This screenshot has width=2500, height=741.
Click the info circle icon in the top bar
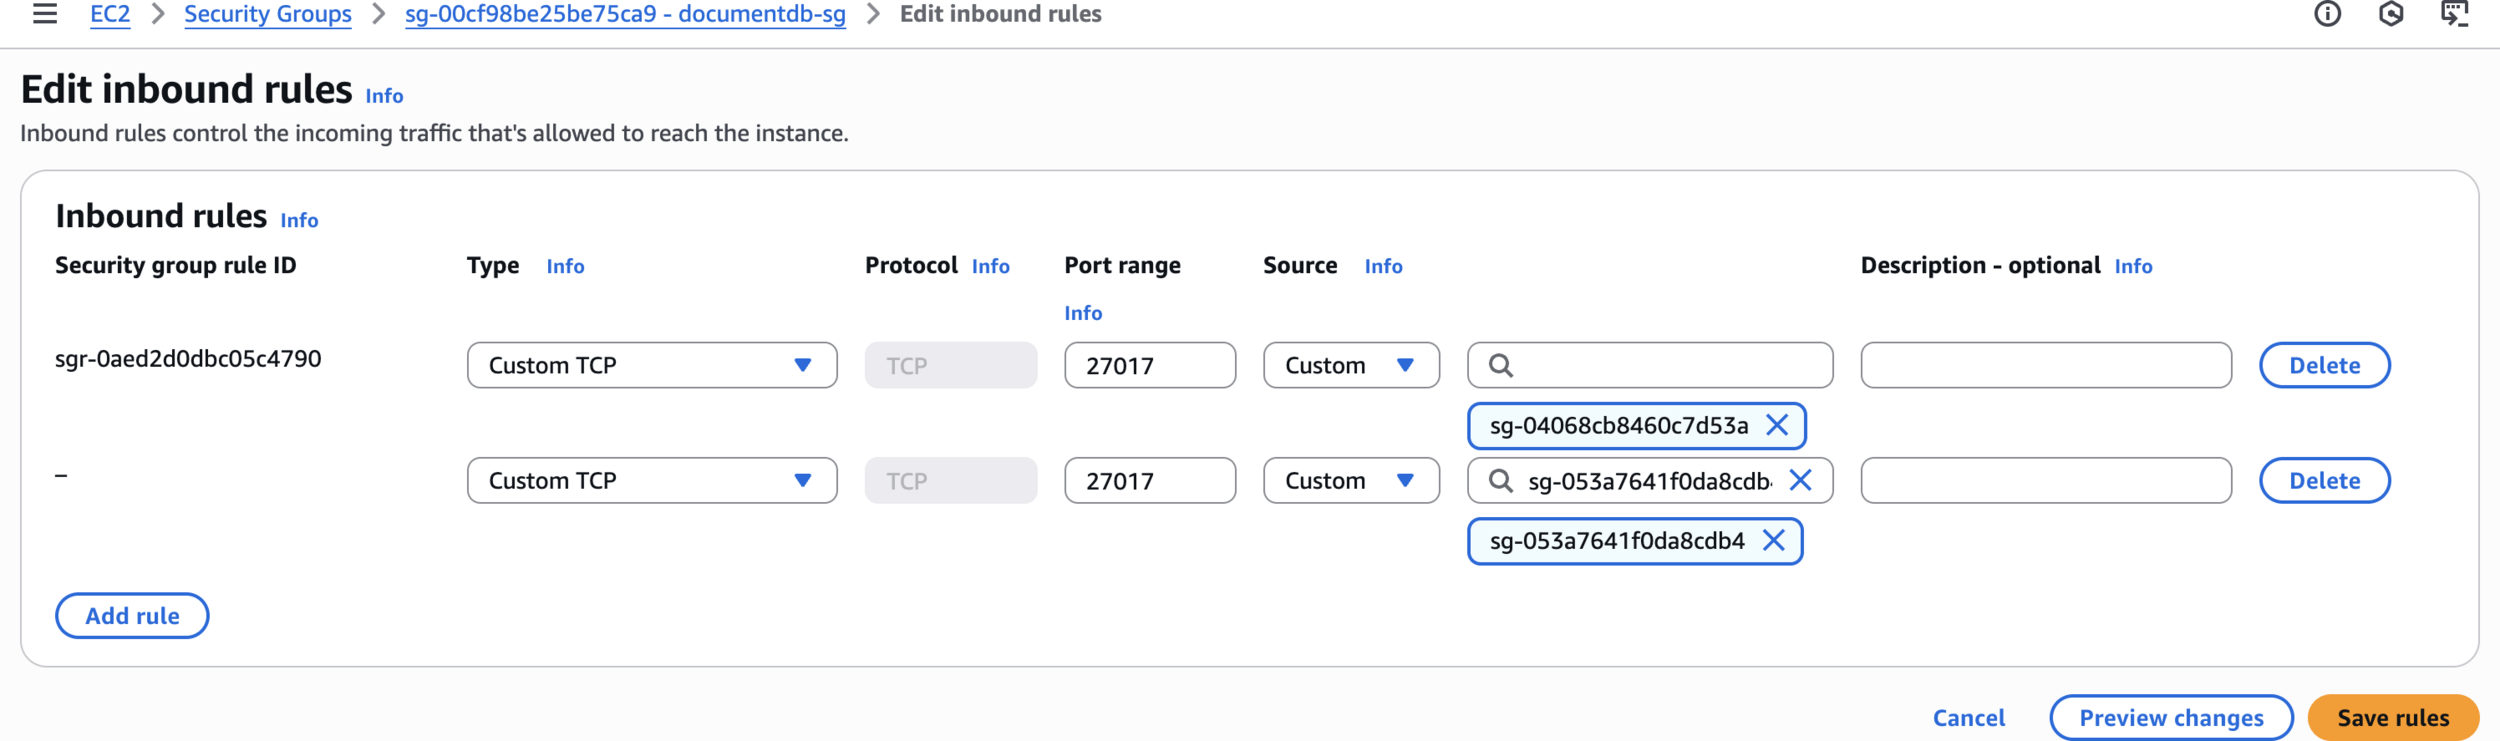(x=2327, y=14)
